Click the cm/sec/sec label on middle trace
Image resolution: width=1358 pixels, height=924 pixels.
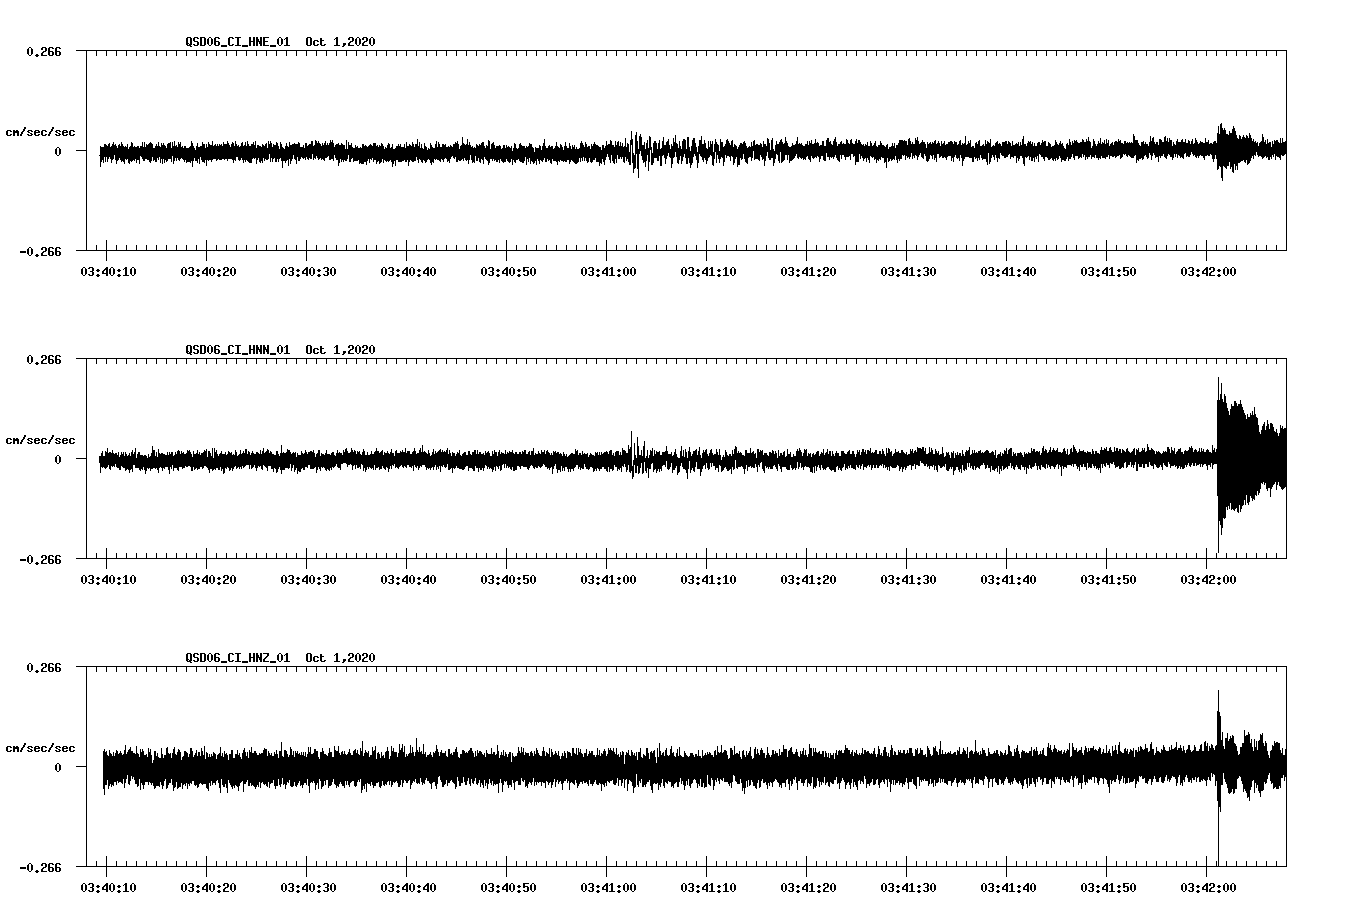click(x=41, y=439)
